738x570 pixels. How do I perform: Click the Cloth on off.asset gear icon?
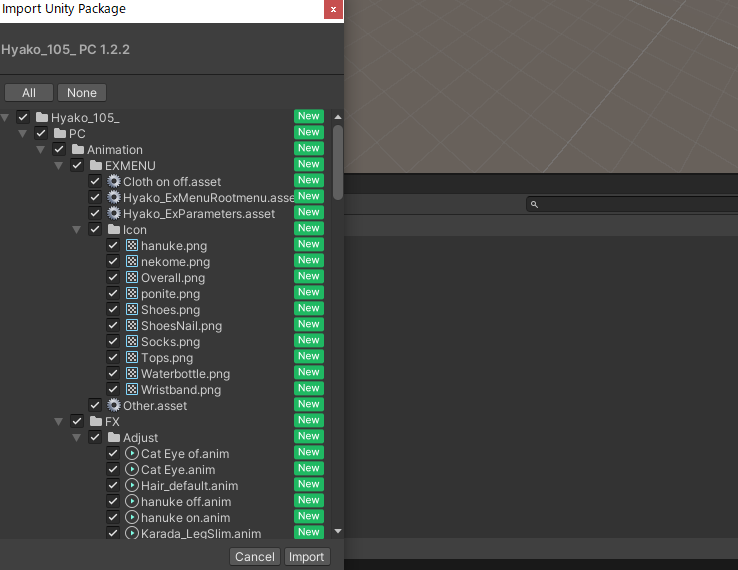[114, 181]
